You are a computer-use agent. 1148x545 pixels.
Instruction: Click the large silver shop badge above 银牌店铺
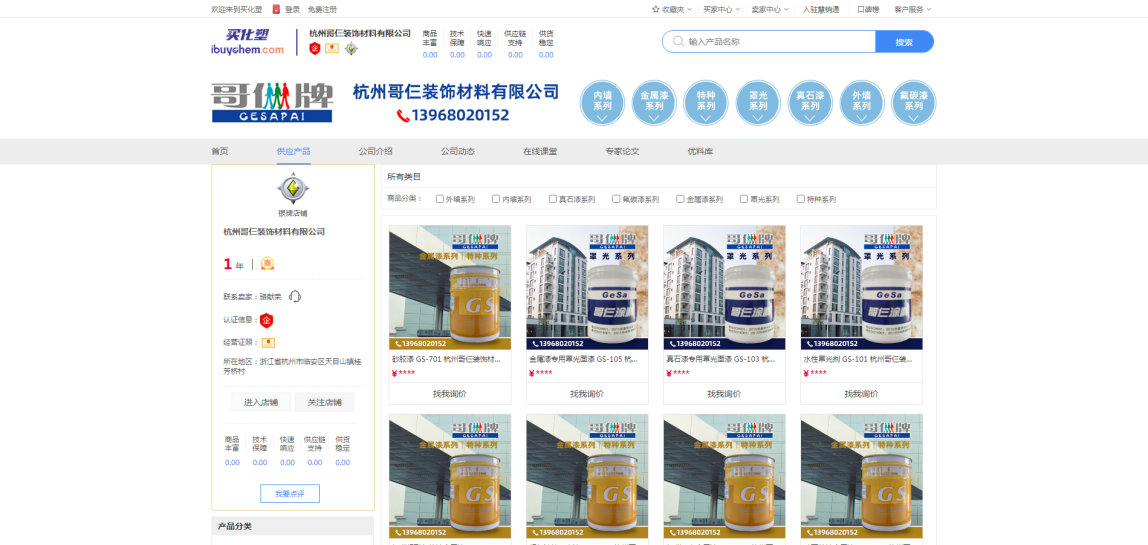[x=293, y=189]
